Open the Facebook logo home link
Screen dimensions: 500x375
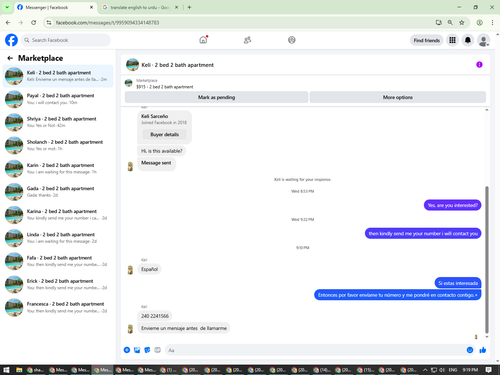(x=11, y=40)
